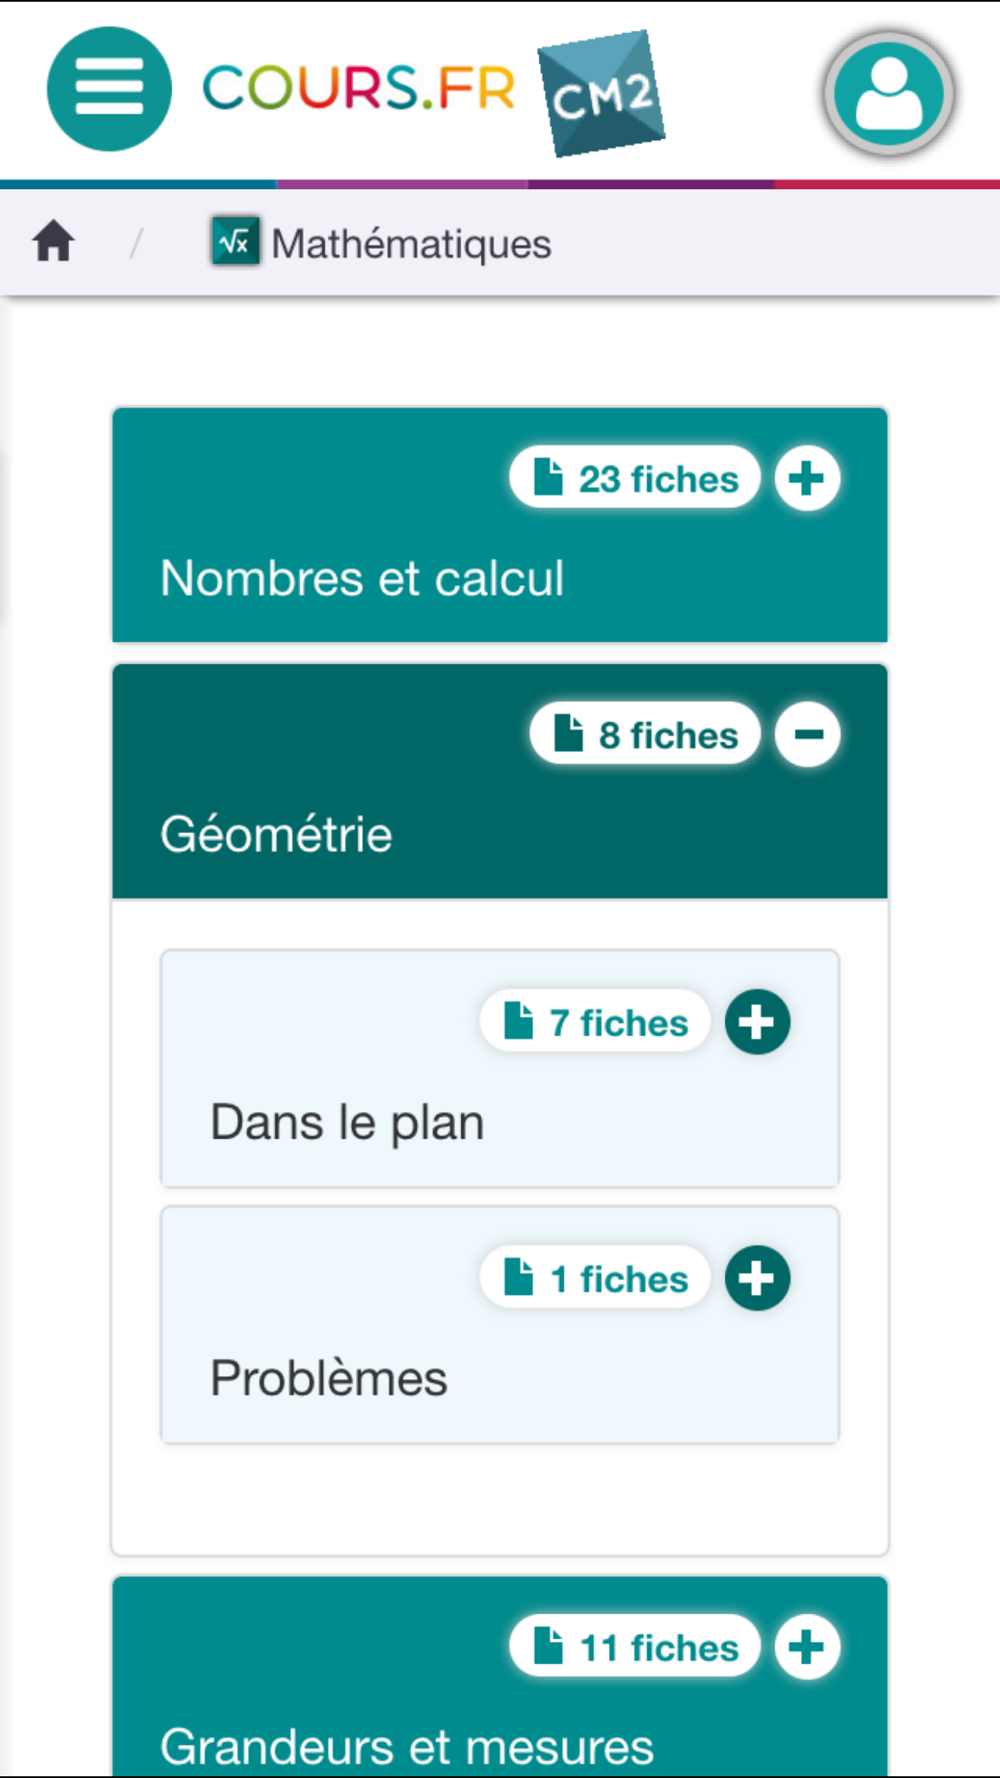Select the Problèmes sub-section title
The width and height of the screenshot is (1000, 1778).
pyautogui.click(x=329, y=1378)
